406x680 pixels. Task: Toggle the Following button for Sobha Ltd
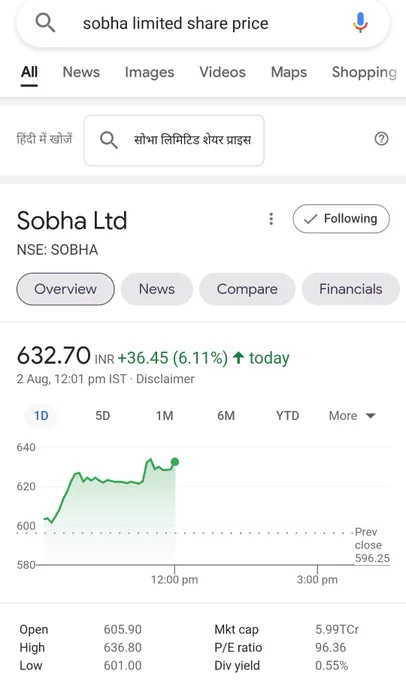pos(341,219)
